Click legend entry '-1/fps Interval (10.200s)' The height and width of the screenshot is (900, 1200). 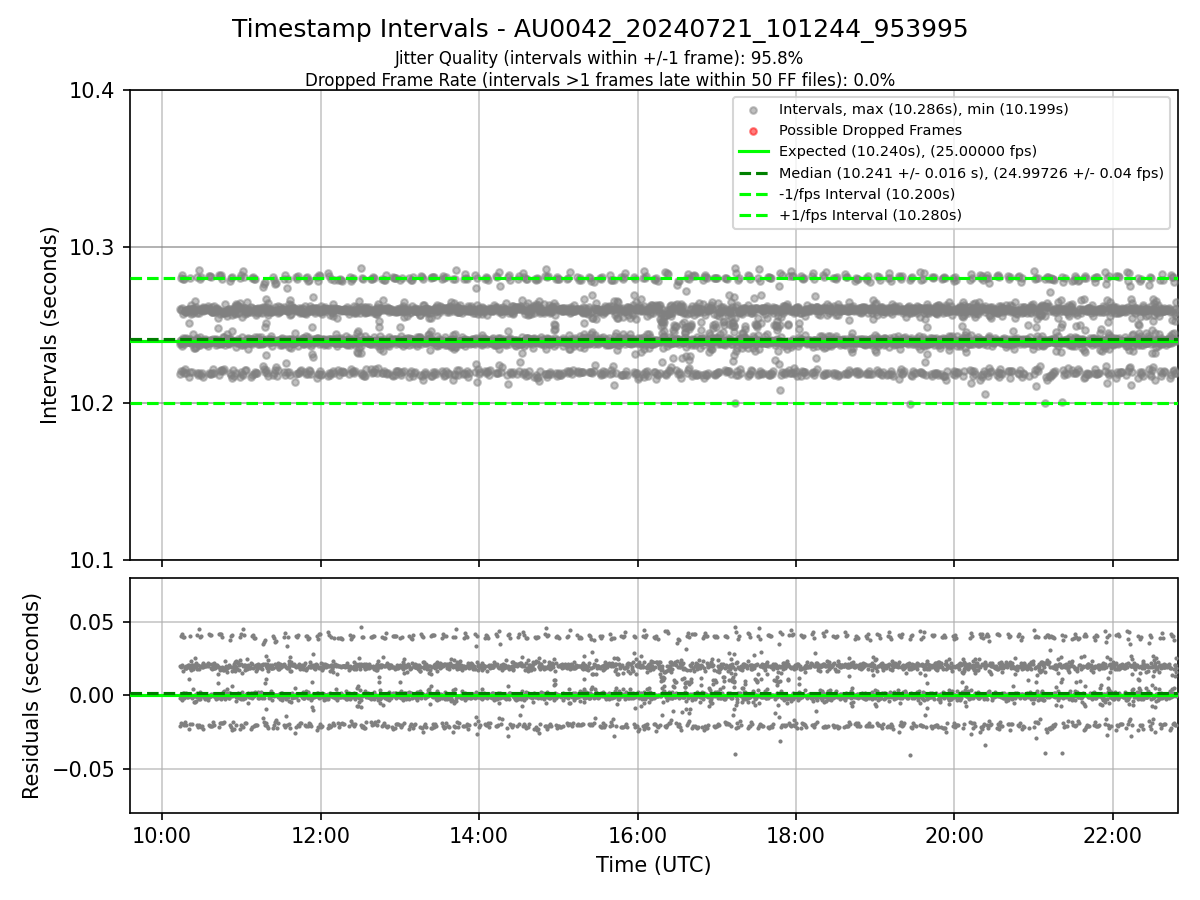pos(867,193)
